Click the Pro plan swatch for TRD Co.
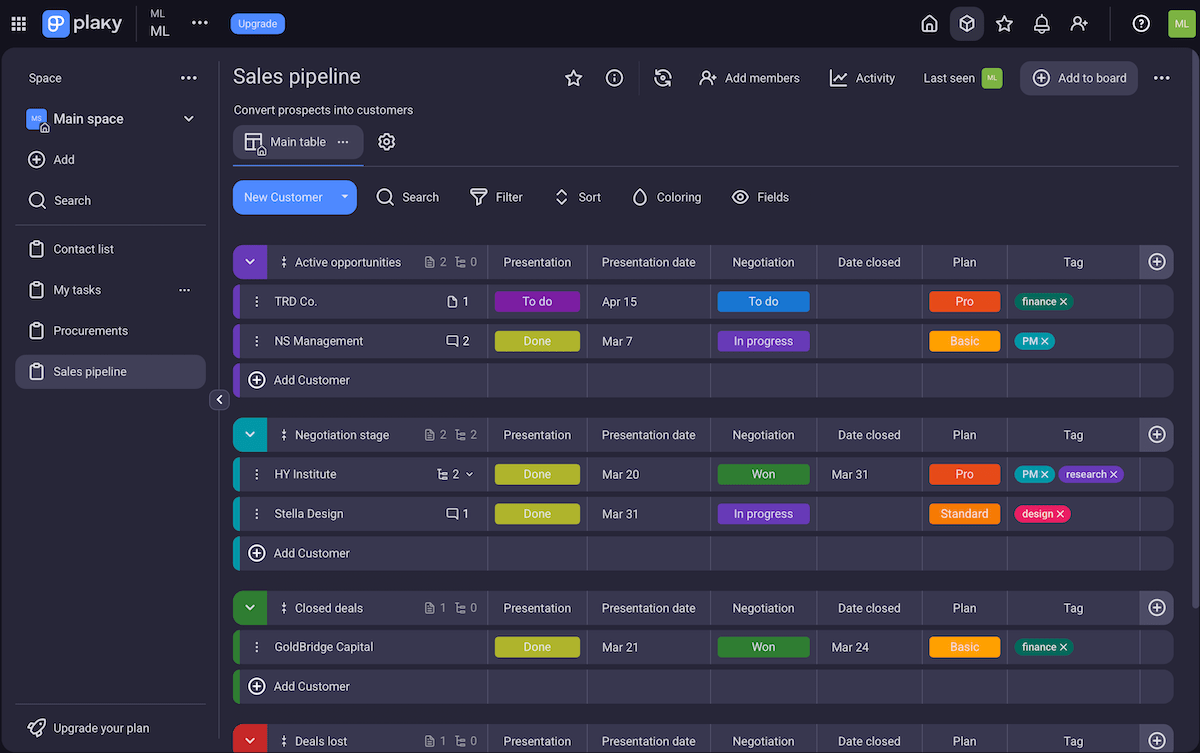The width and height of the screenshot is (1200, 753). (x=964, y=302)
